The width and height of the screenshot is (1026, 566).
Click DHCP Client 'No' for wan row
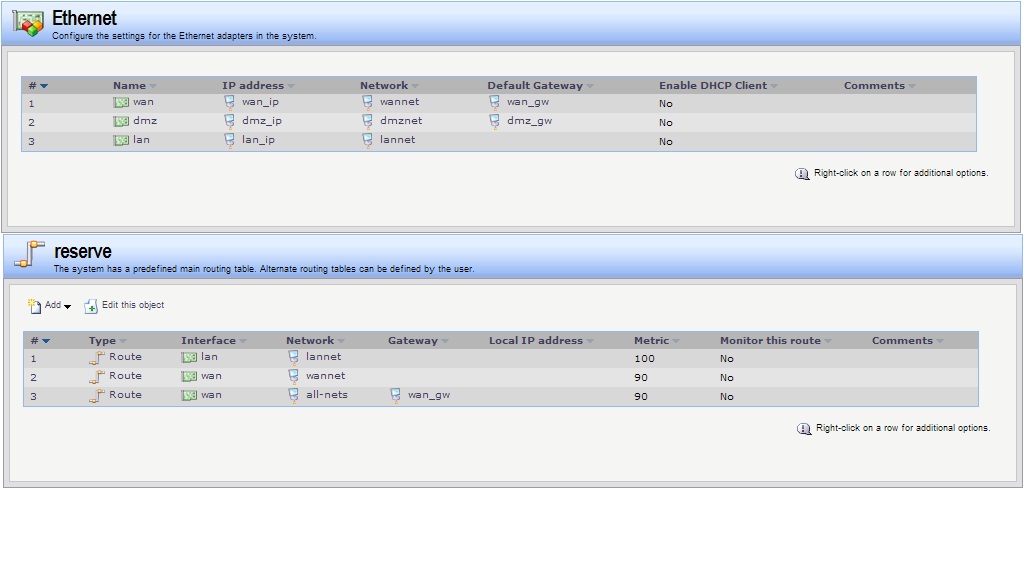pyautogui.click(x=665, y=103)
